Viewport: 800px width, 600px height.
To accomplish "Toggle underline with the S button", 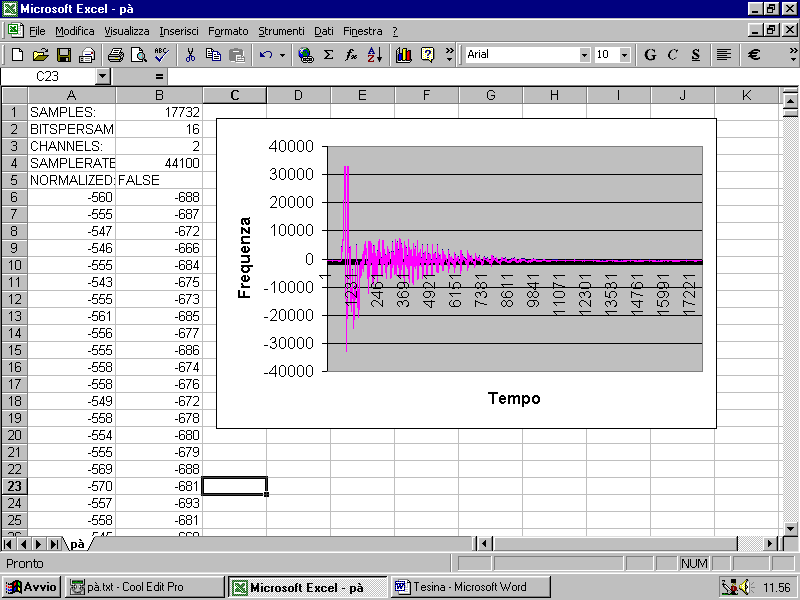I will (x=696, y=55).
